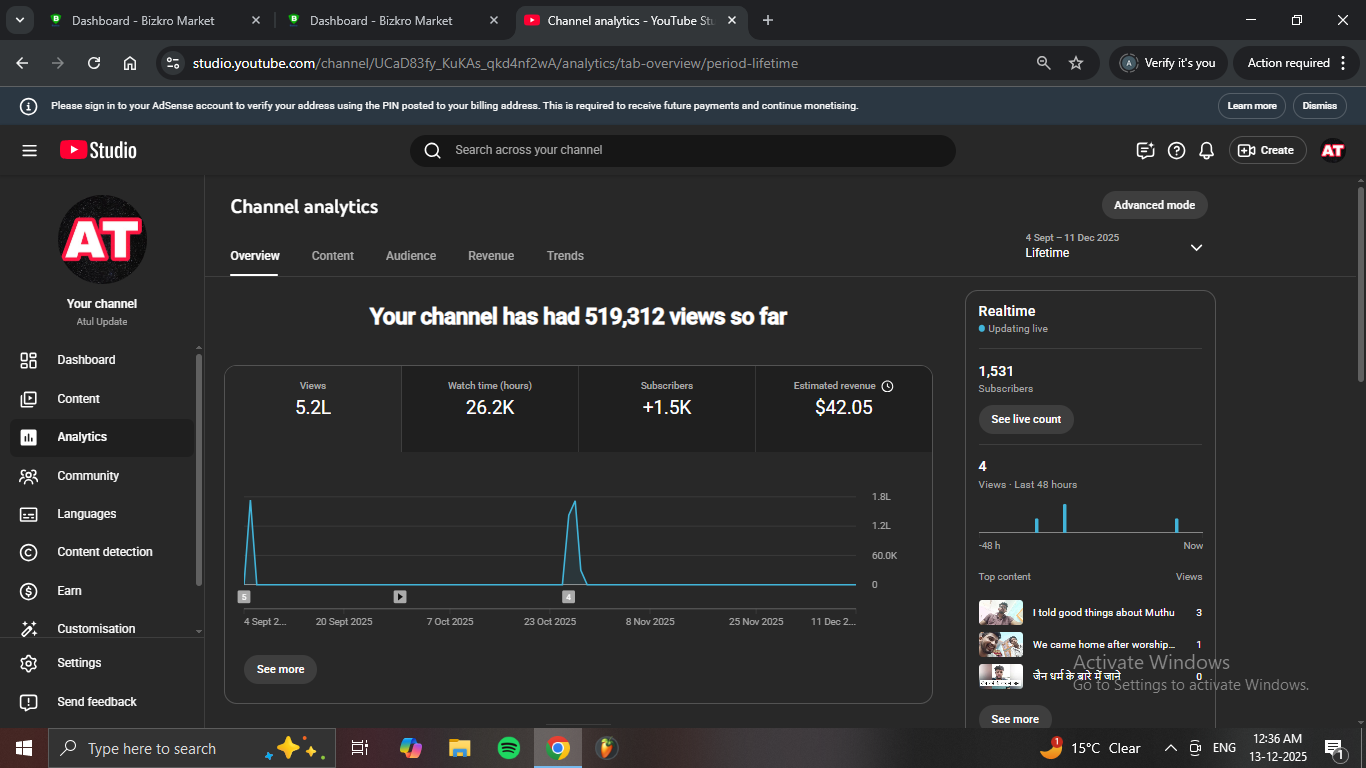1366x768 pixels.
Task: Expand the tab search chevron in Chrome
Action: (x=19, y=20)
